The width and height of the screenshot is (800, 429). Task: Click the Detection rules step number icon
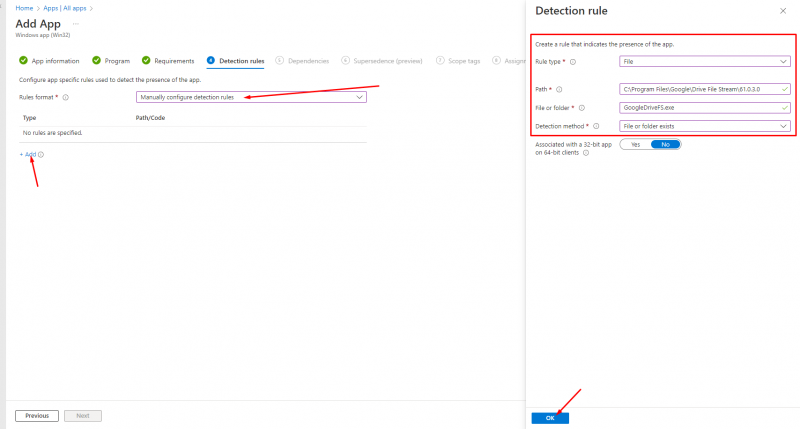[211, 60]
